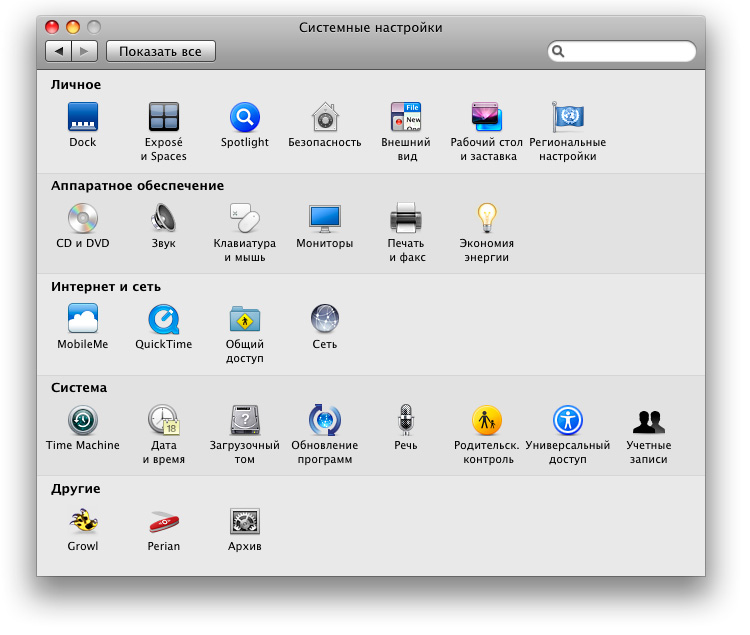Viewport: 750px width, 635px height.
Task: Open the Архив preferences pane
Action: (x=244, y=521)
